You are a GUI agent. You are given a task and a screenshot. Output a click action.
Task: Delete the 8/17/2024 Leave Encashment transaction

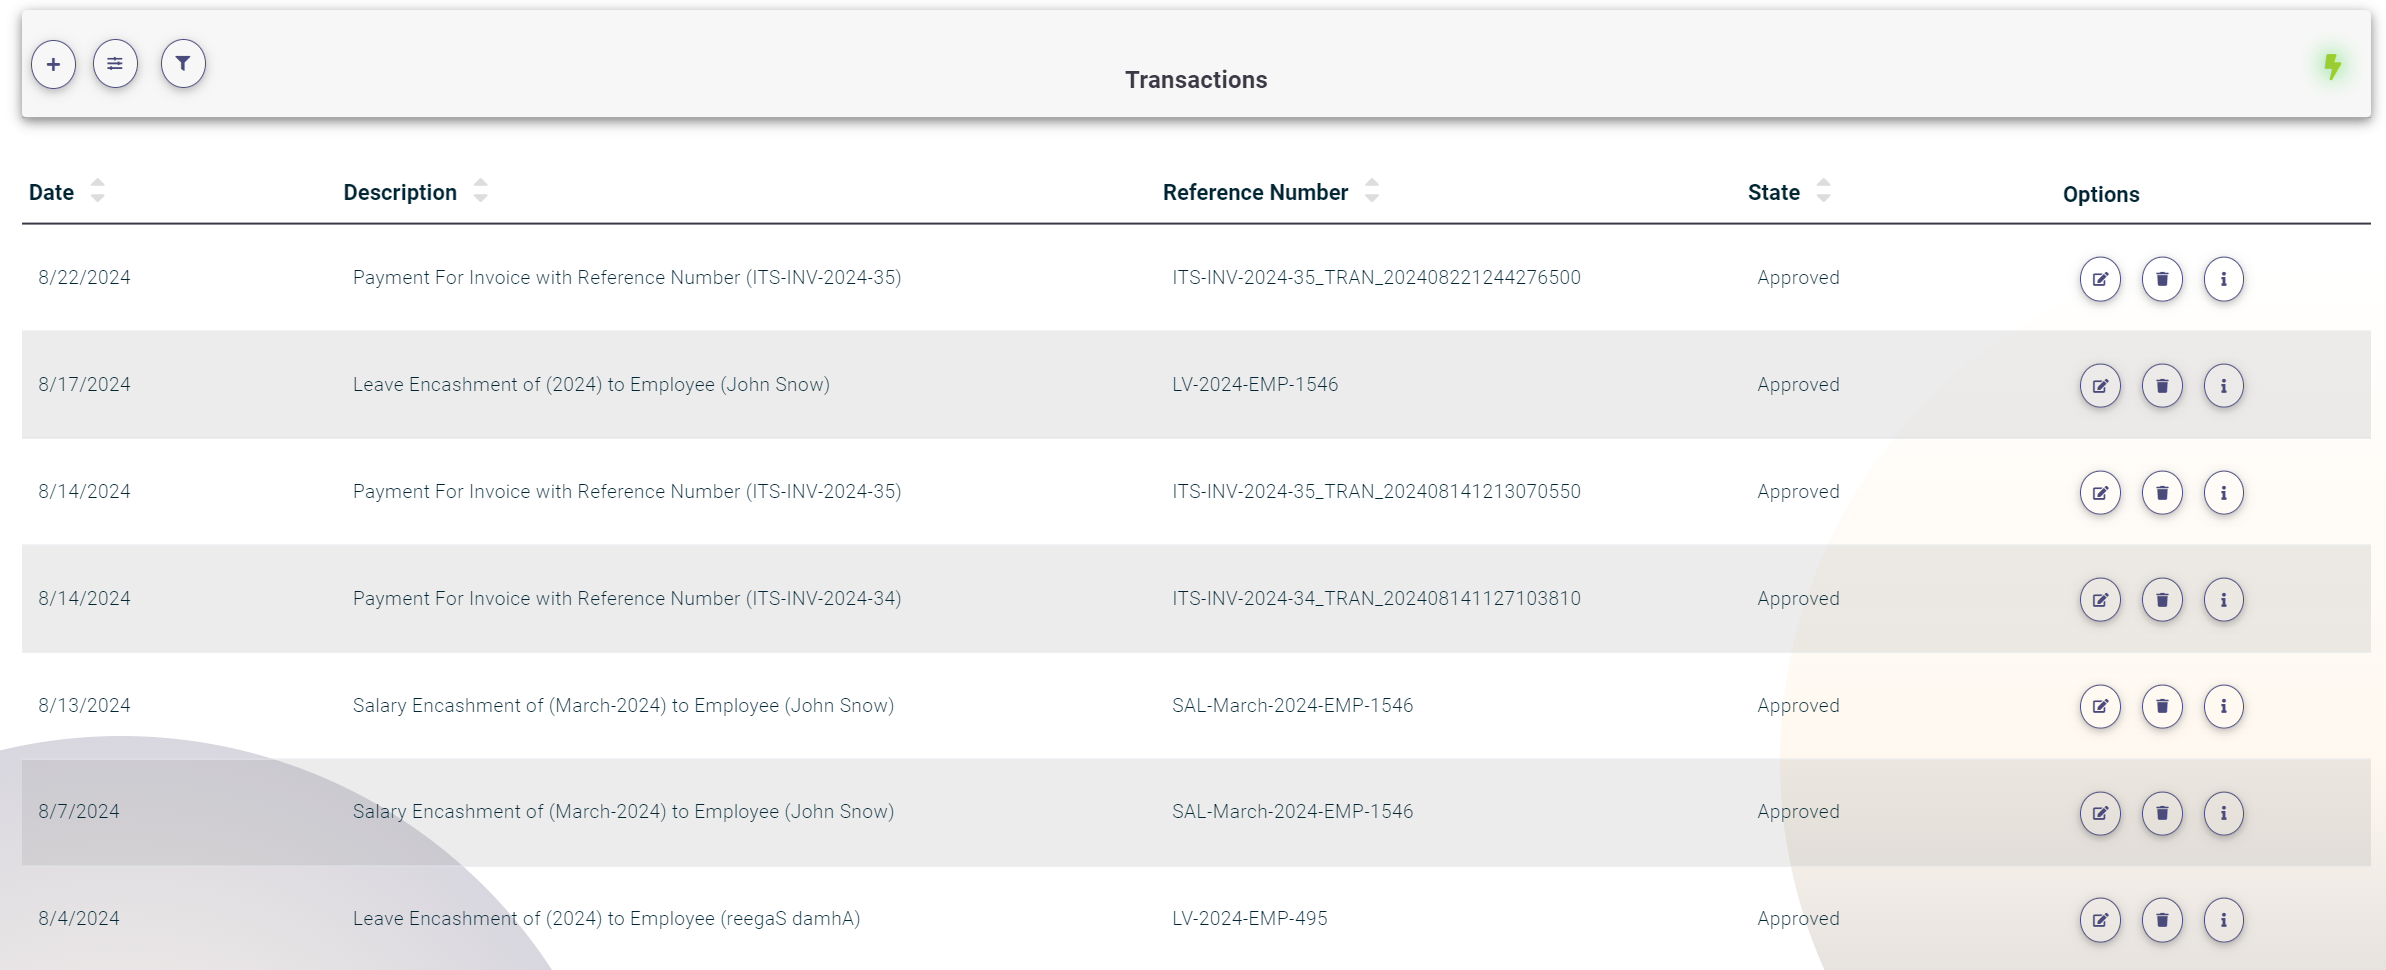(2162, 386)
